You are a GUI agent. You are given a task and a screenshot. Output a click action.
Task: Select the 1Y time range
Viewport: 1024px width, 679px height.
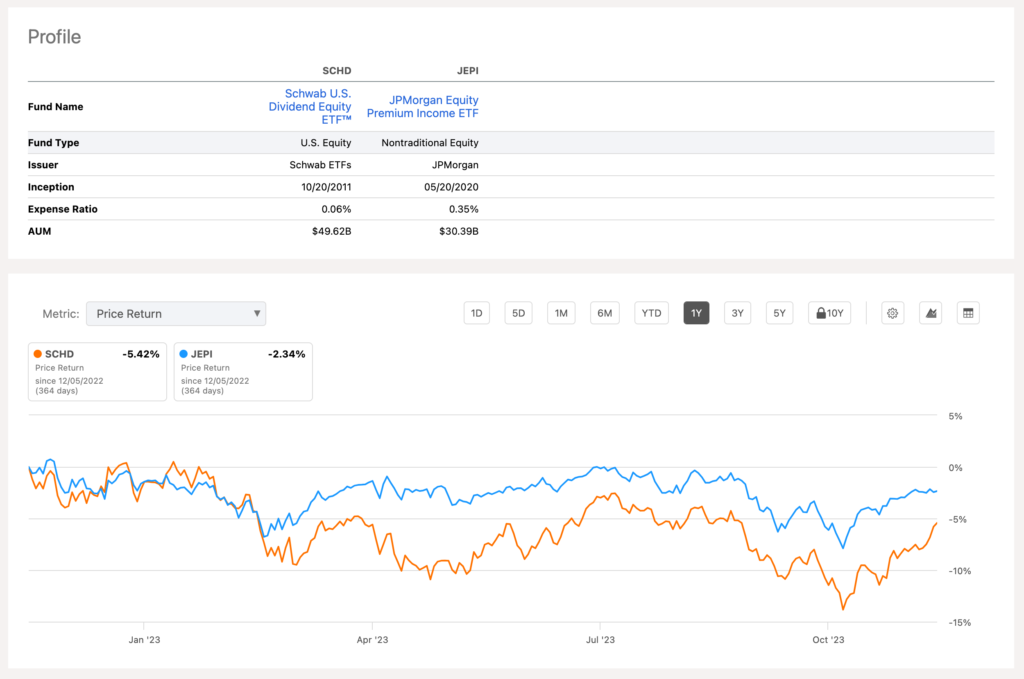(x=696, y=313)
